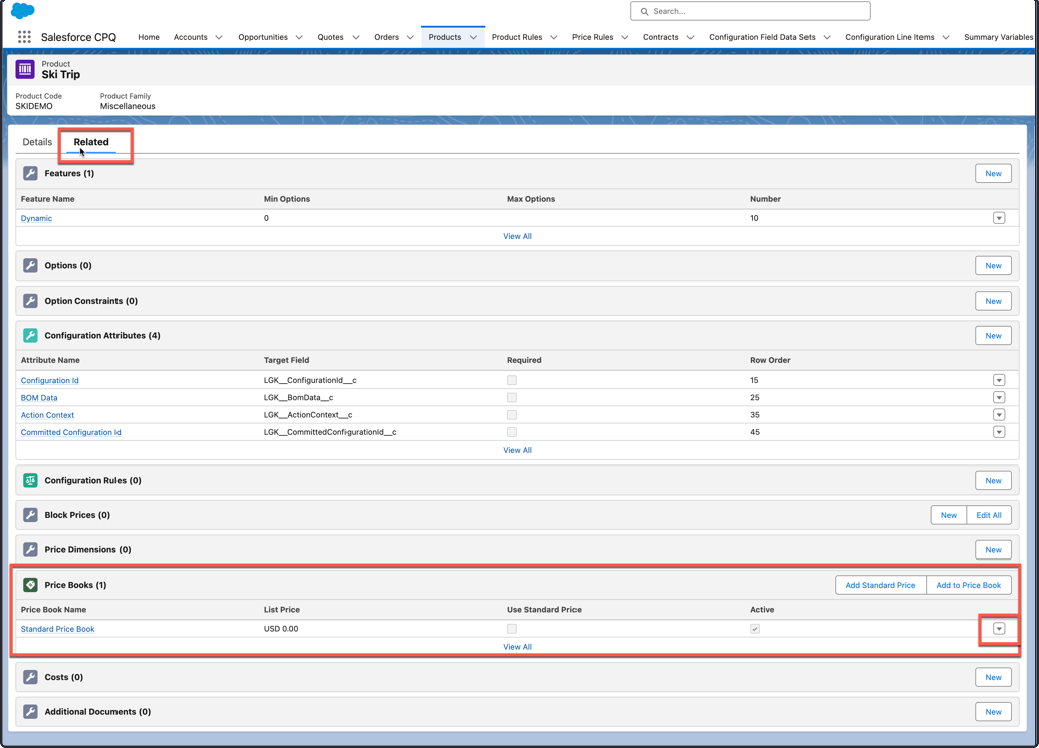Viewport: 1039px width, 748px height.
Task: Select the Related tab
Action: [91, 142]
